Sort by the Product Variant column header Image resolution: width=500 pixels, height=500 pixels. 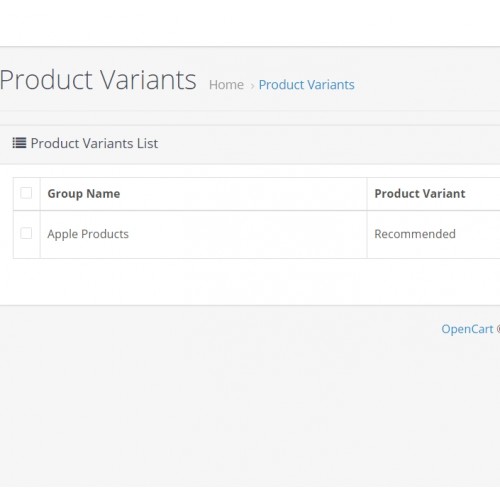pos(420,194)
